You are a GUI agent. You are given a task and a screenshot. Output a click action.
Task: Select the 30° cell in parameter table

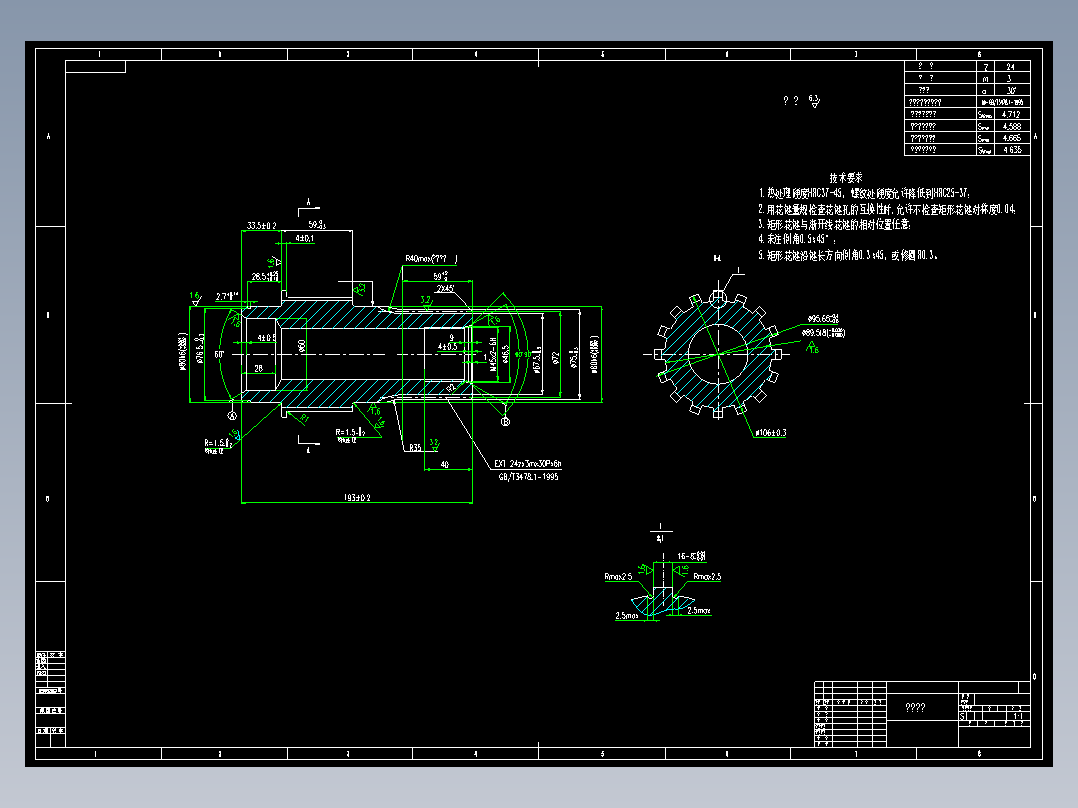point(1011,90)
